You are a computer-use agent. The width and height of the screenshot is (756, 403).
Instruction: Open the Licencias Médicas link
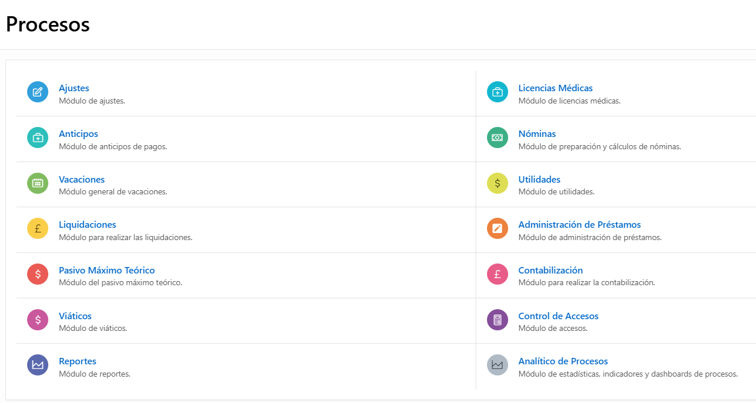555,88
